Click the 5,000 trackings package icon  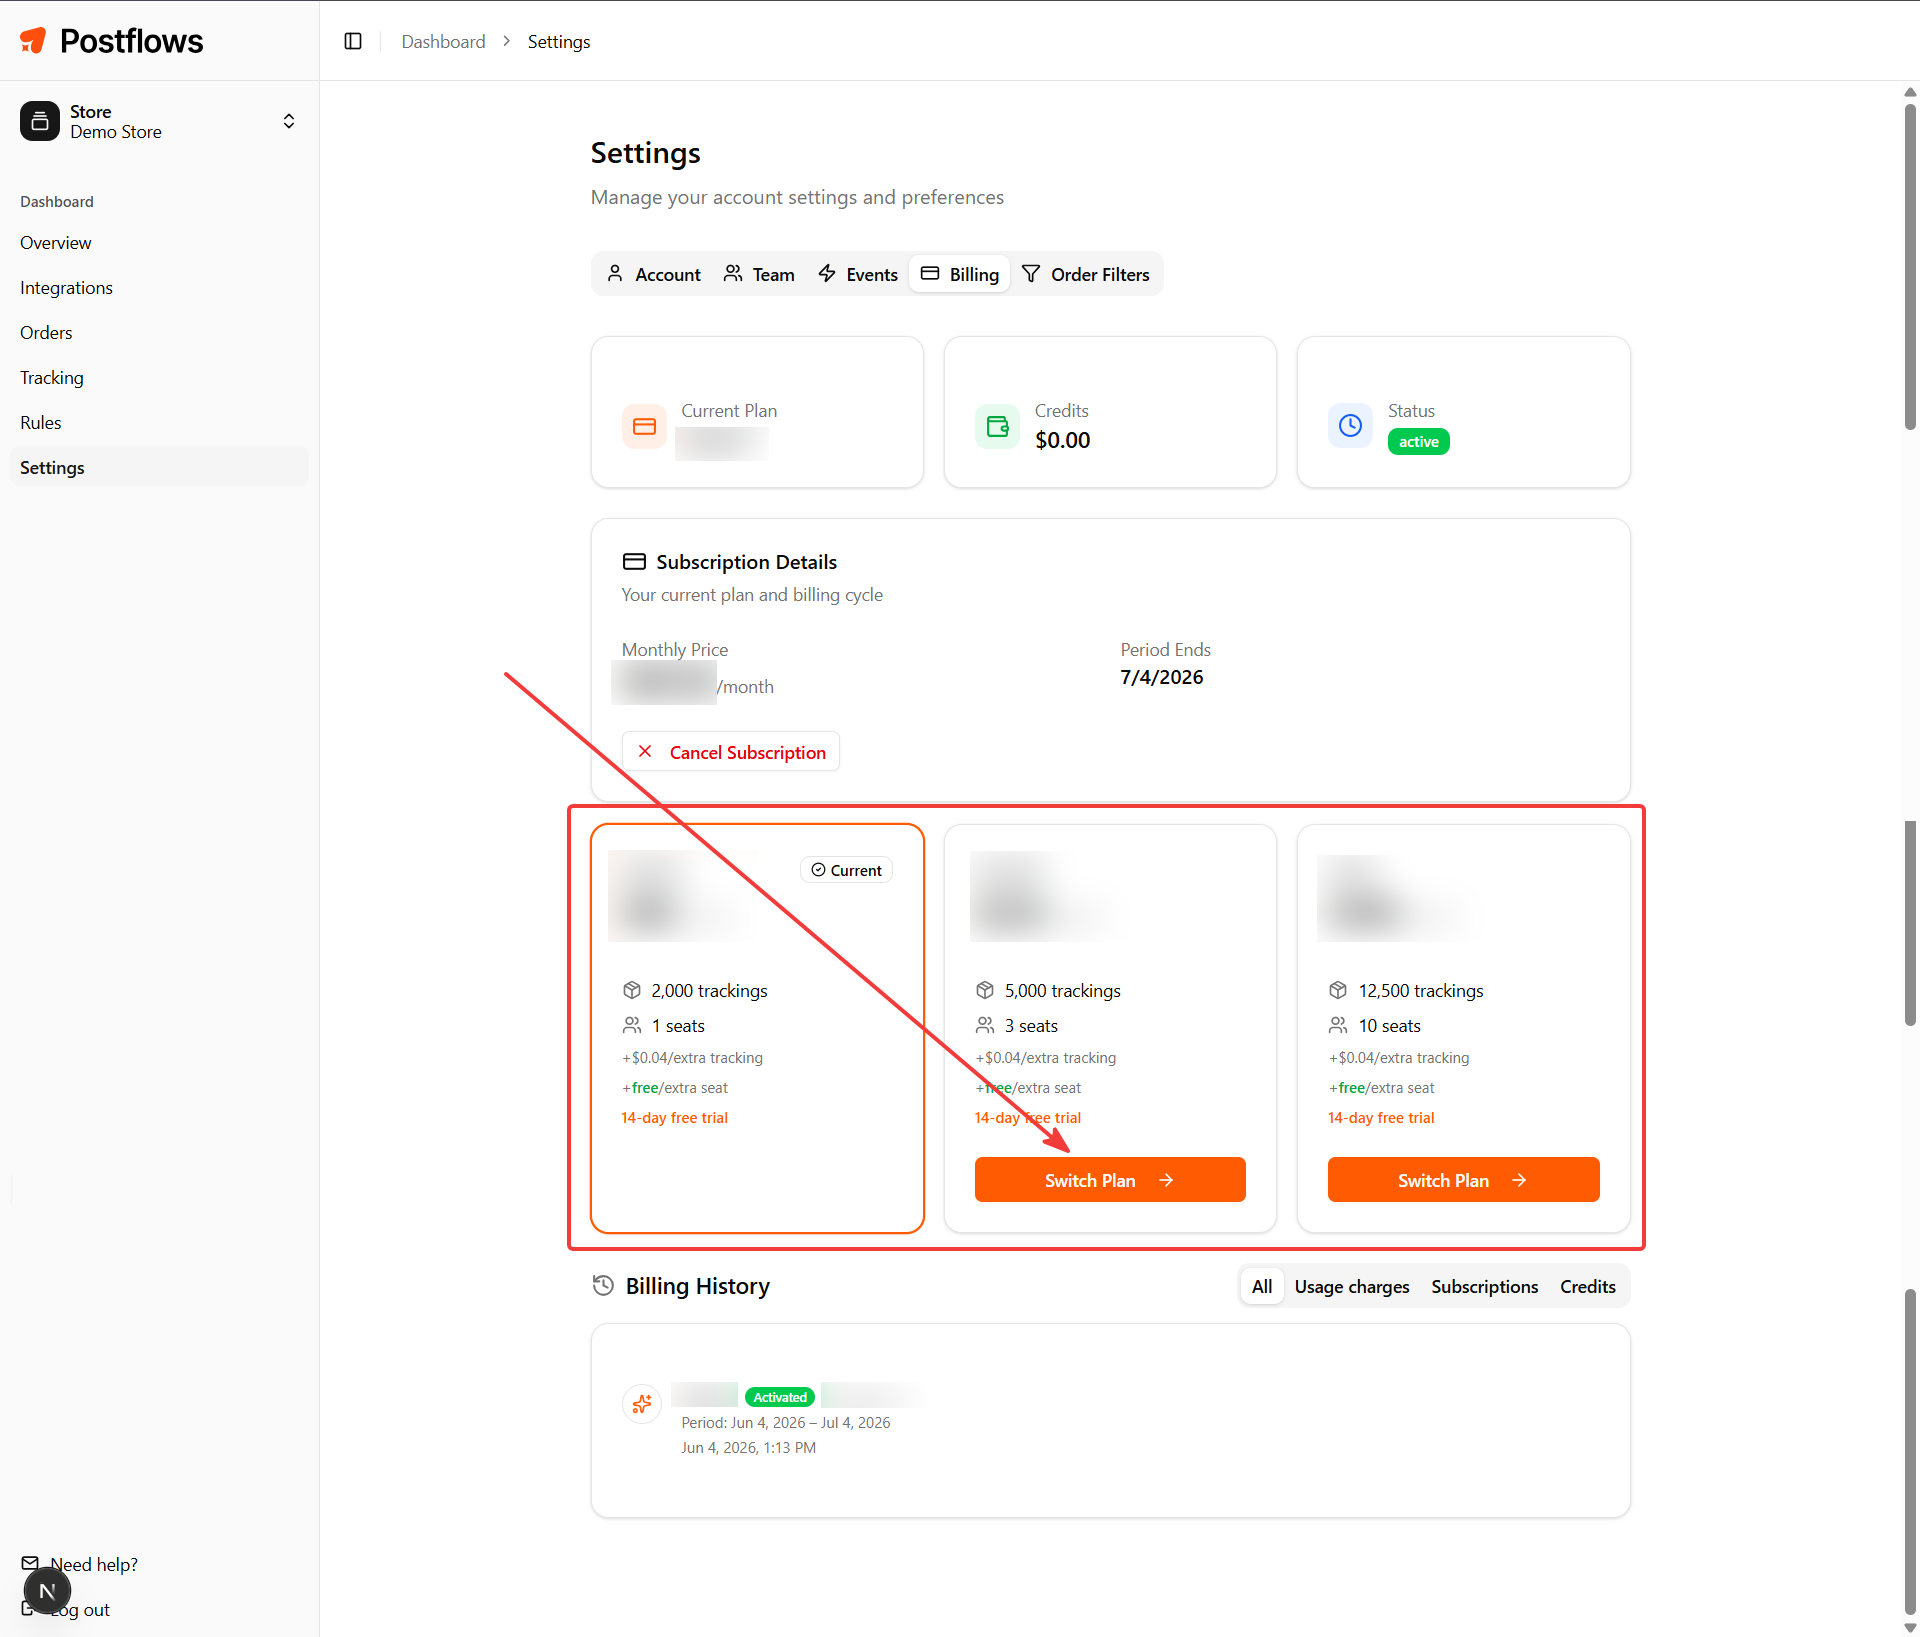985,990
